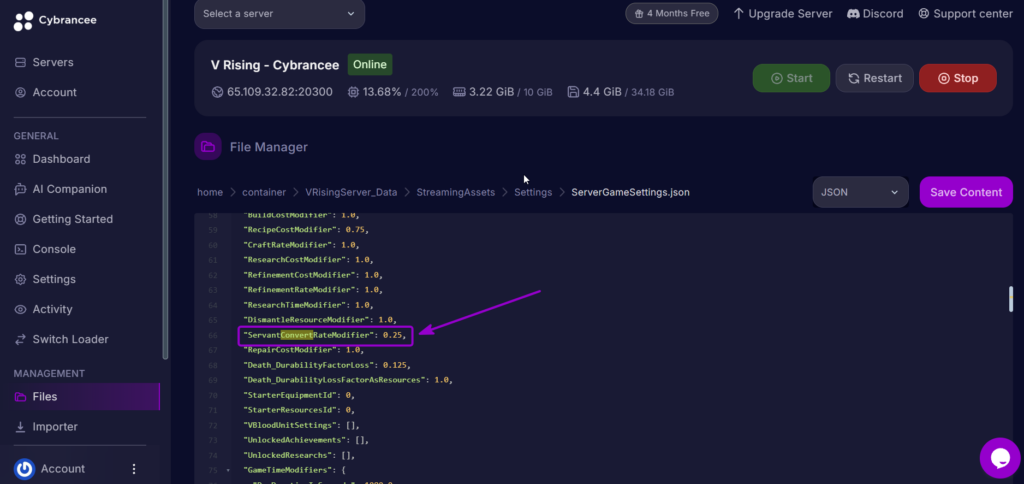Screen dimensions: 1024x484
Task: Click the UnlockedAchievements line
Action: coord(306,440)
